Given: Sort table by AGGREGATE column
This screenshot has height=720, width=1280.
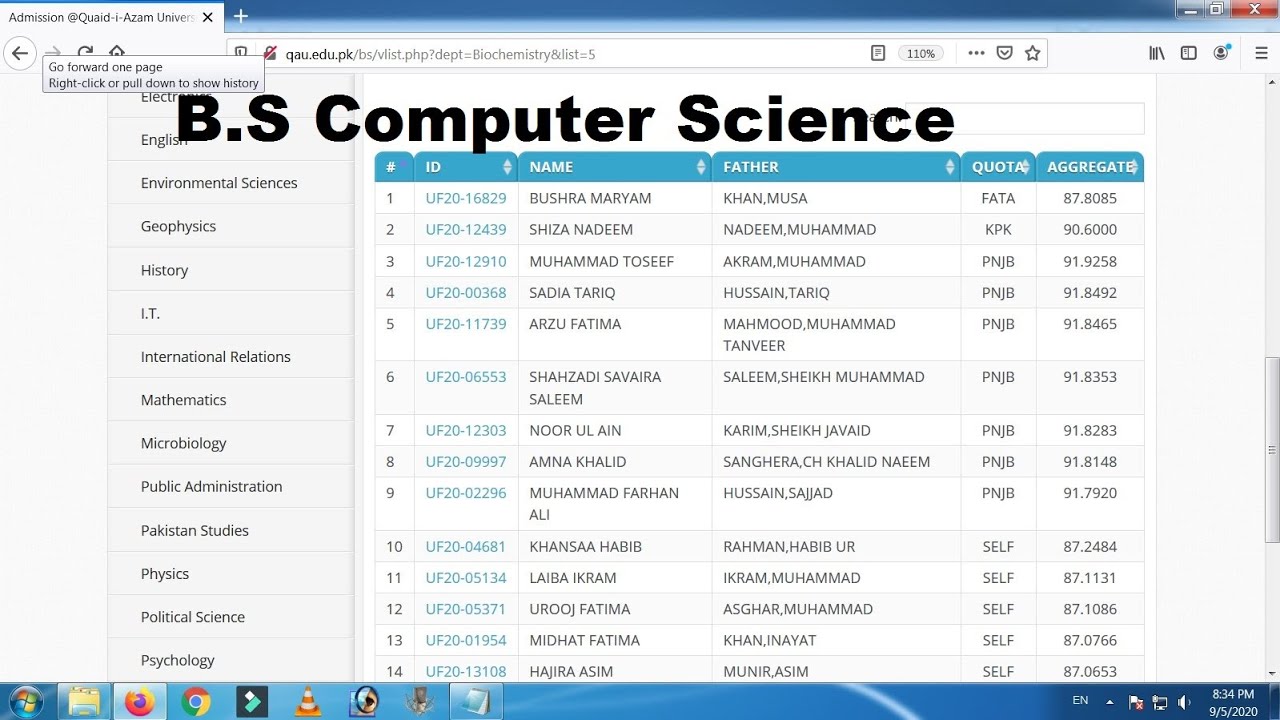Looking at the screenshot, I should coord(1090,167).
